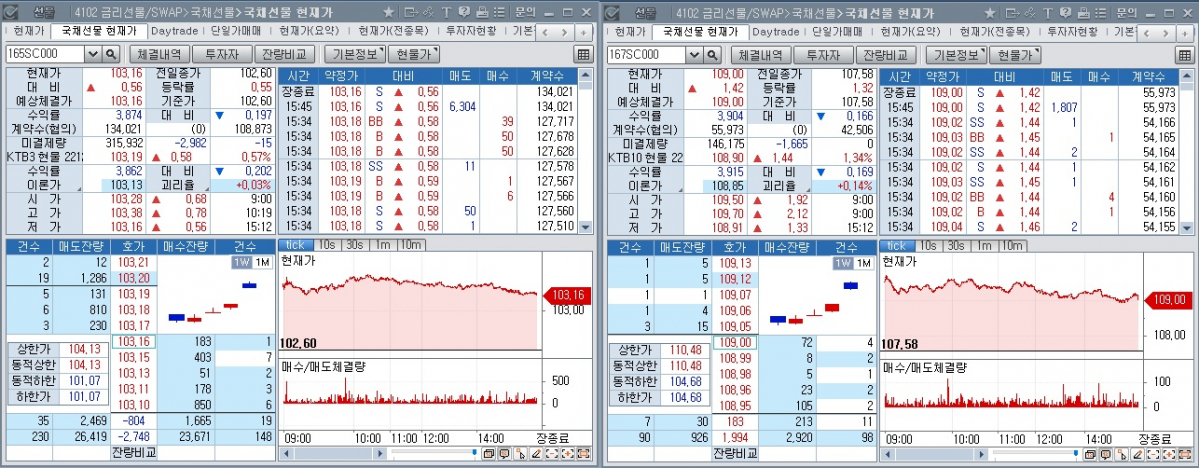
Task: Open the font T icon in right window
Action: [1047, 12]
